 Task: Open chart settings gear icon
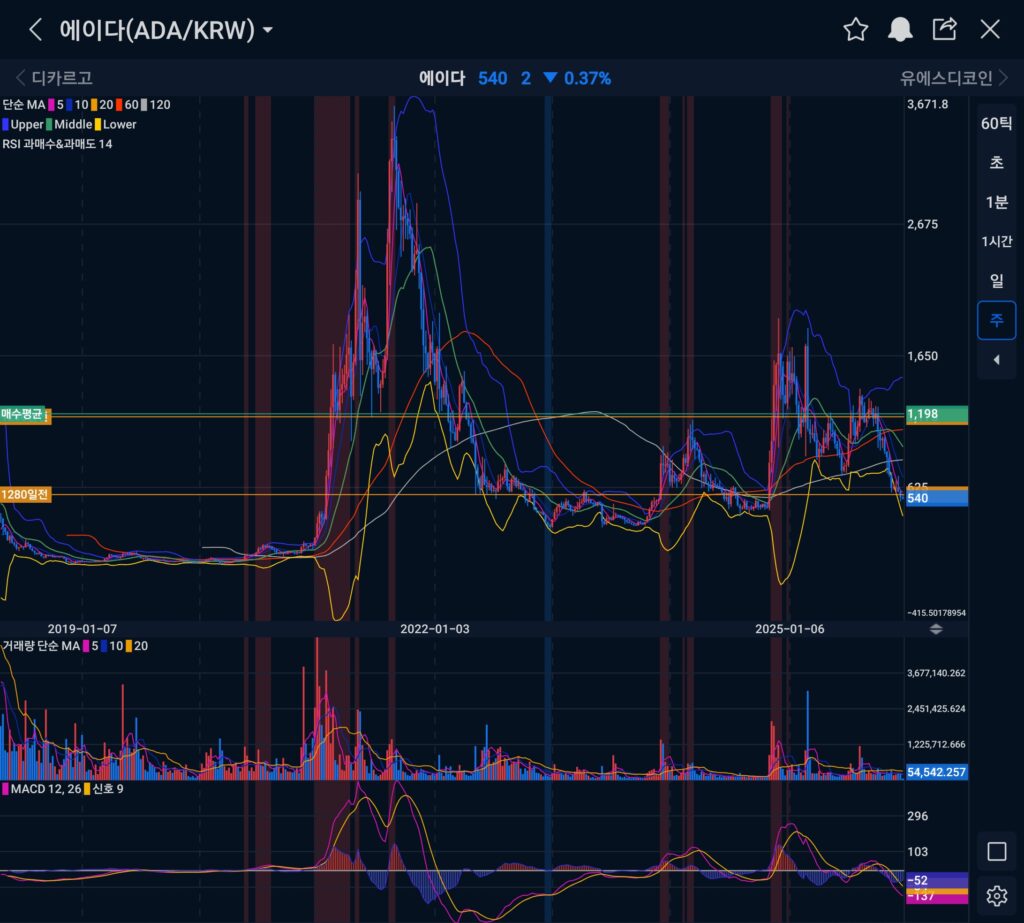point(996,895)
